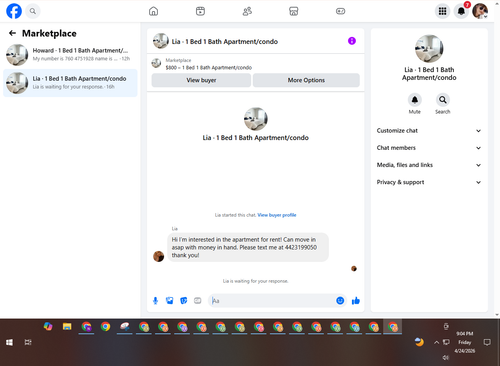Open the Gaming controller icon in top bar
Viewport: 500px width, 366px height.
[340, 11]
